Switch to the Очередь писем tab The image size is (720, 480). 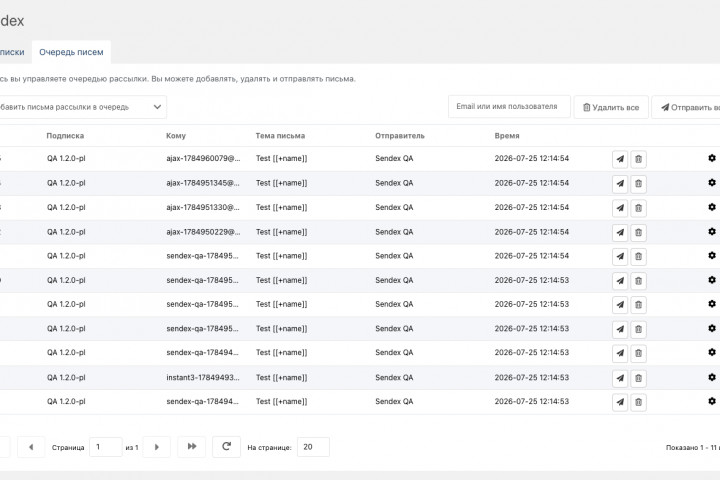click(71, 52)
